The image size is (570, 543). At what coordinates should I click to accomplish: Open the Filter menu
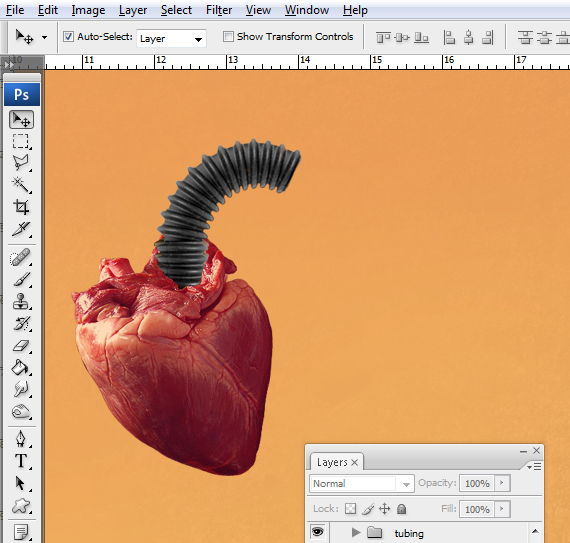[219, 10]
